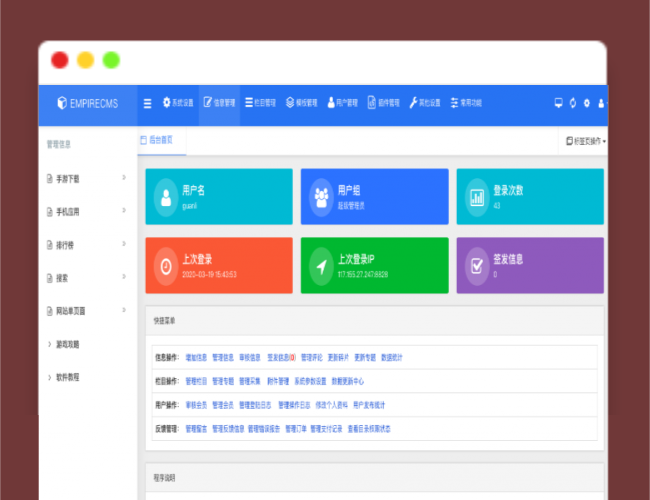Click the EMPIRECMS logo

(x=88, y=103)
